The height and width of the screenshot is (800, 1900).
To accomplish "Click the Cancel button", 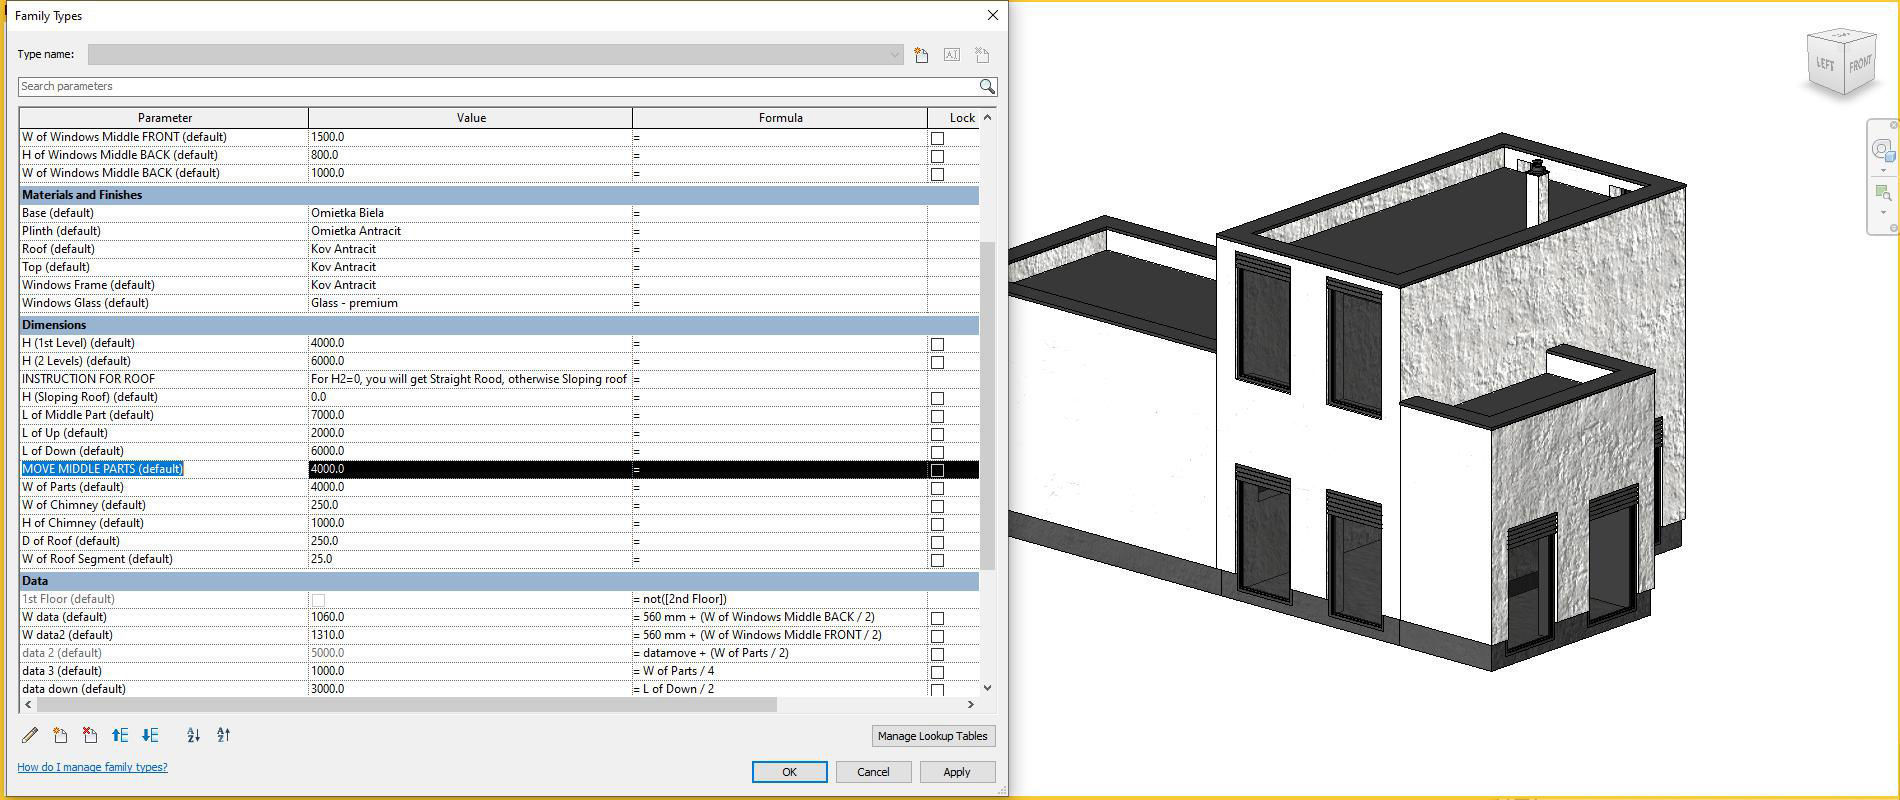I will (873, 772).
